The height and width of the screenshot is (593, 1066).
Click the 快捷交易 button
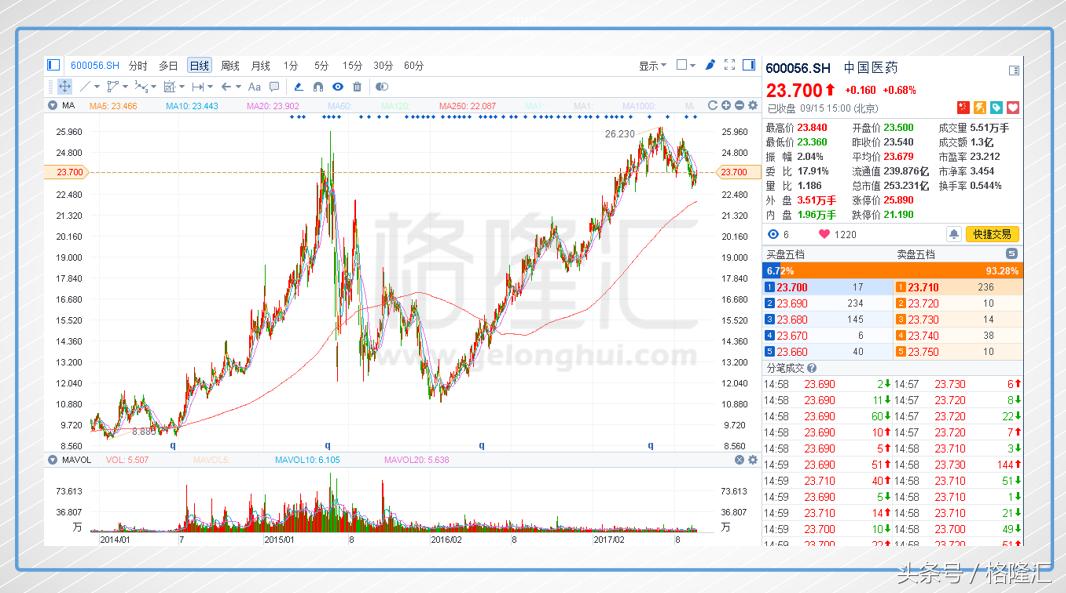click(x=992, y=234)
